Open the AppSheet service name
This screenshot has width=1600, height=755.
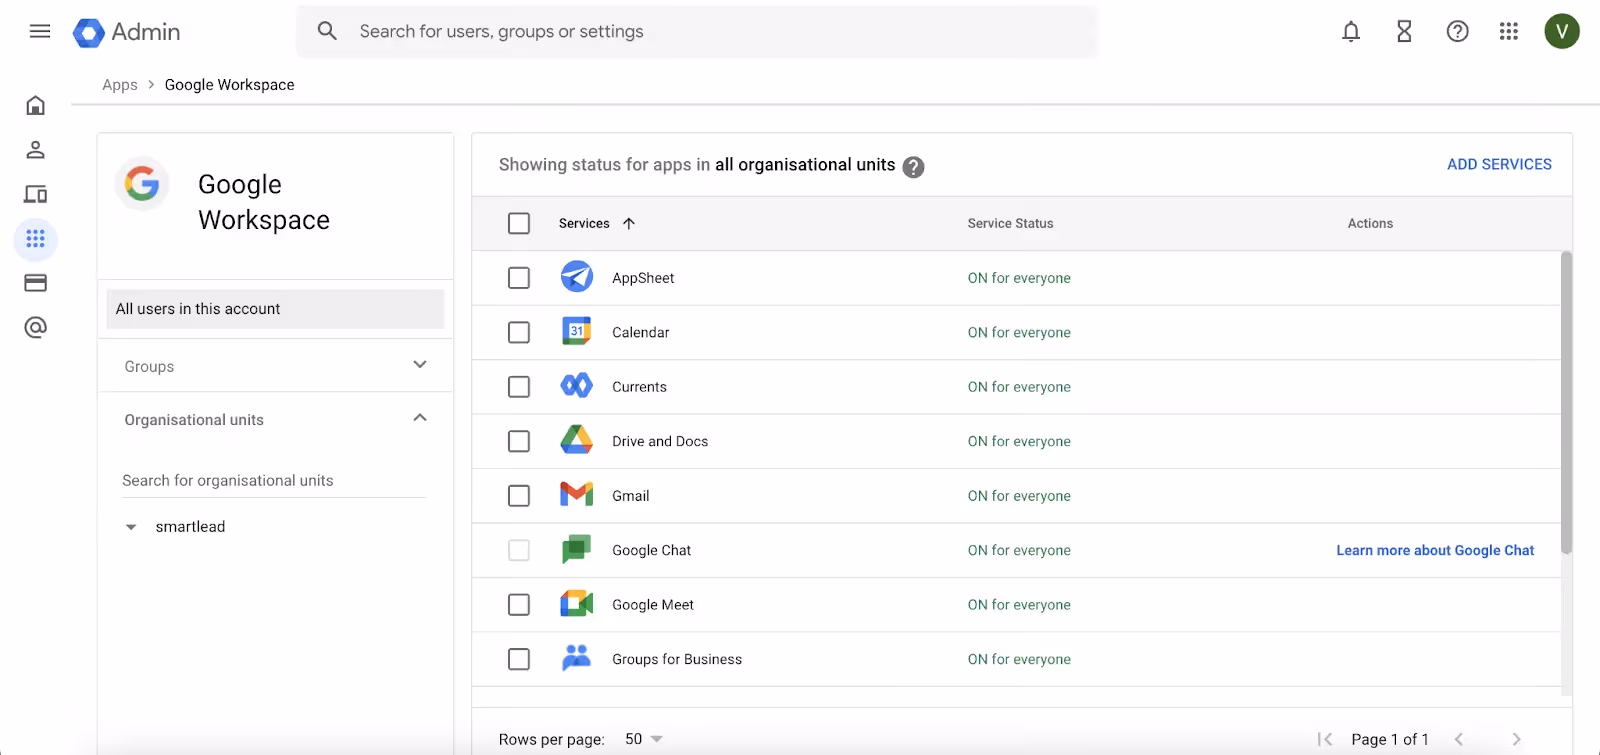(x=643, y=278)
